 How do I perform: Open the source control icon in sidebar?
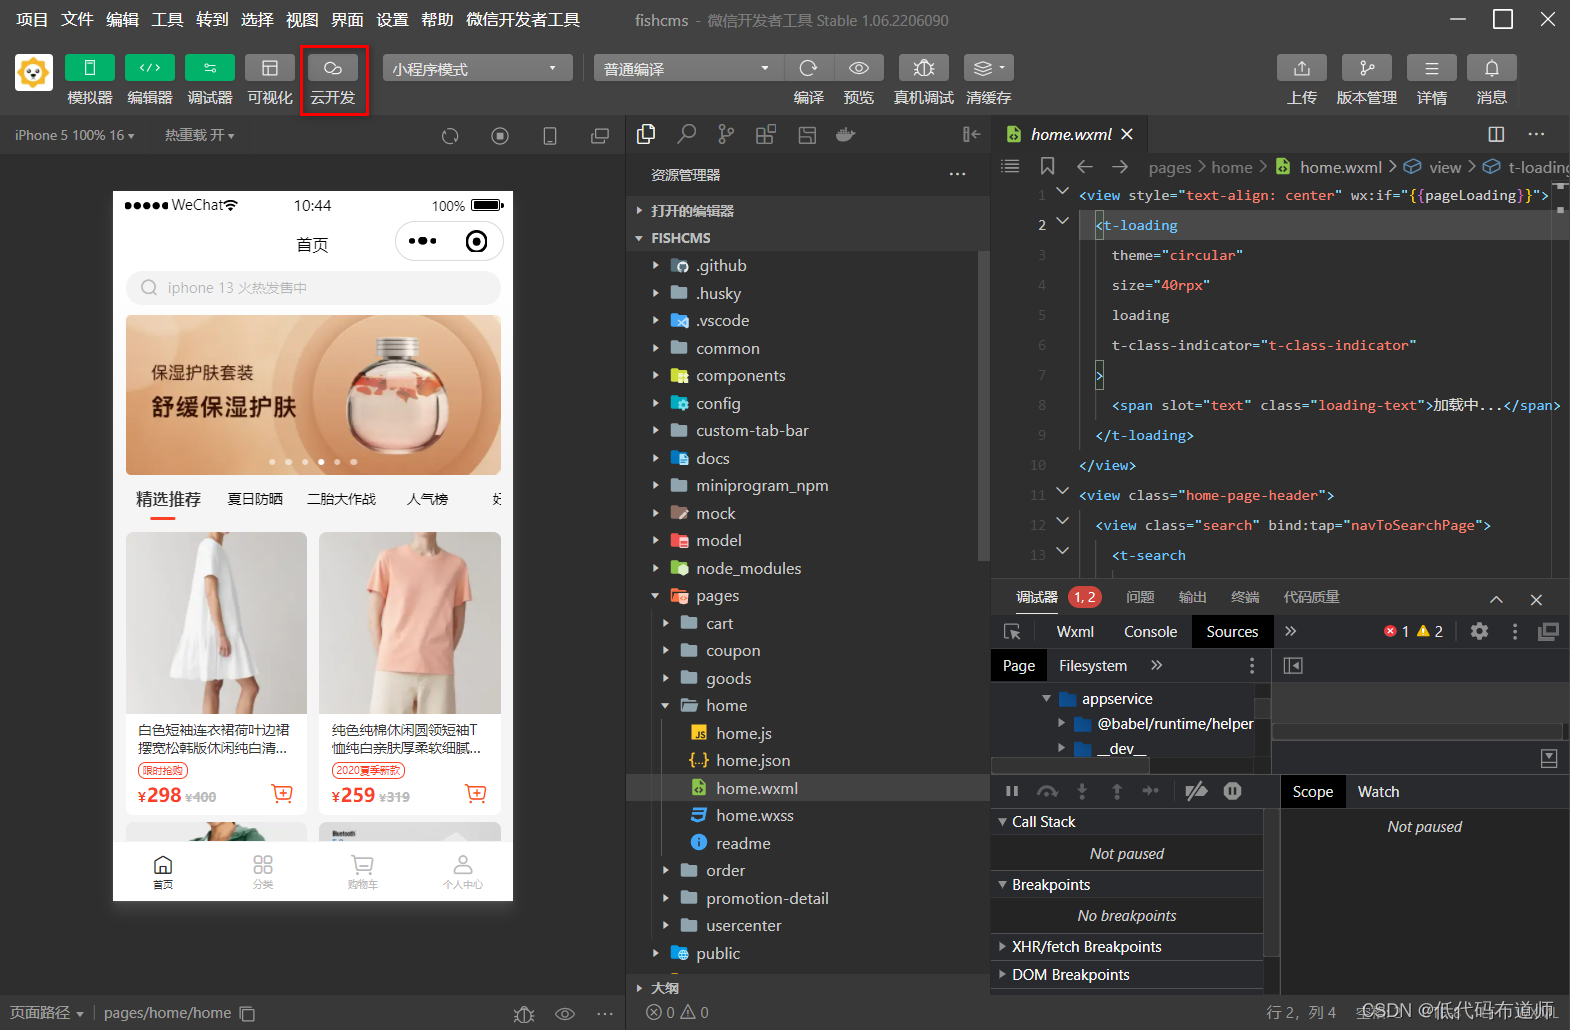[726, 135]
